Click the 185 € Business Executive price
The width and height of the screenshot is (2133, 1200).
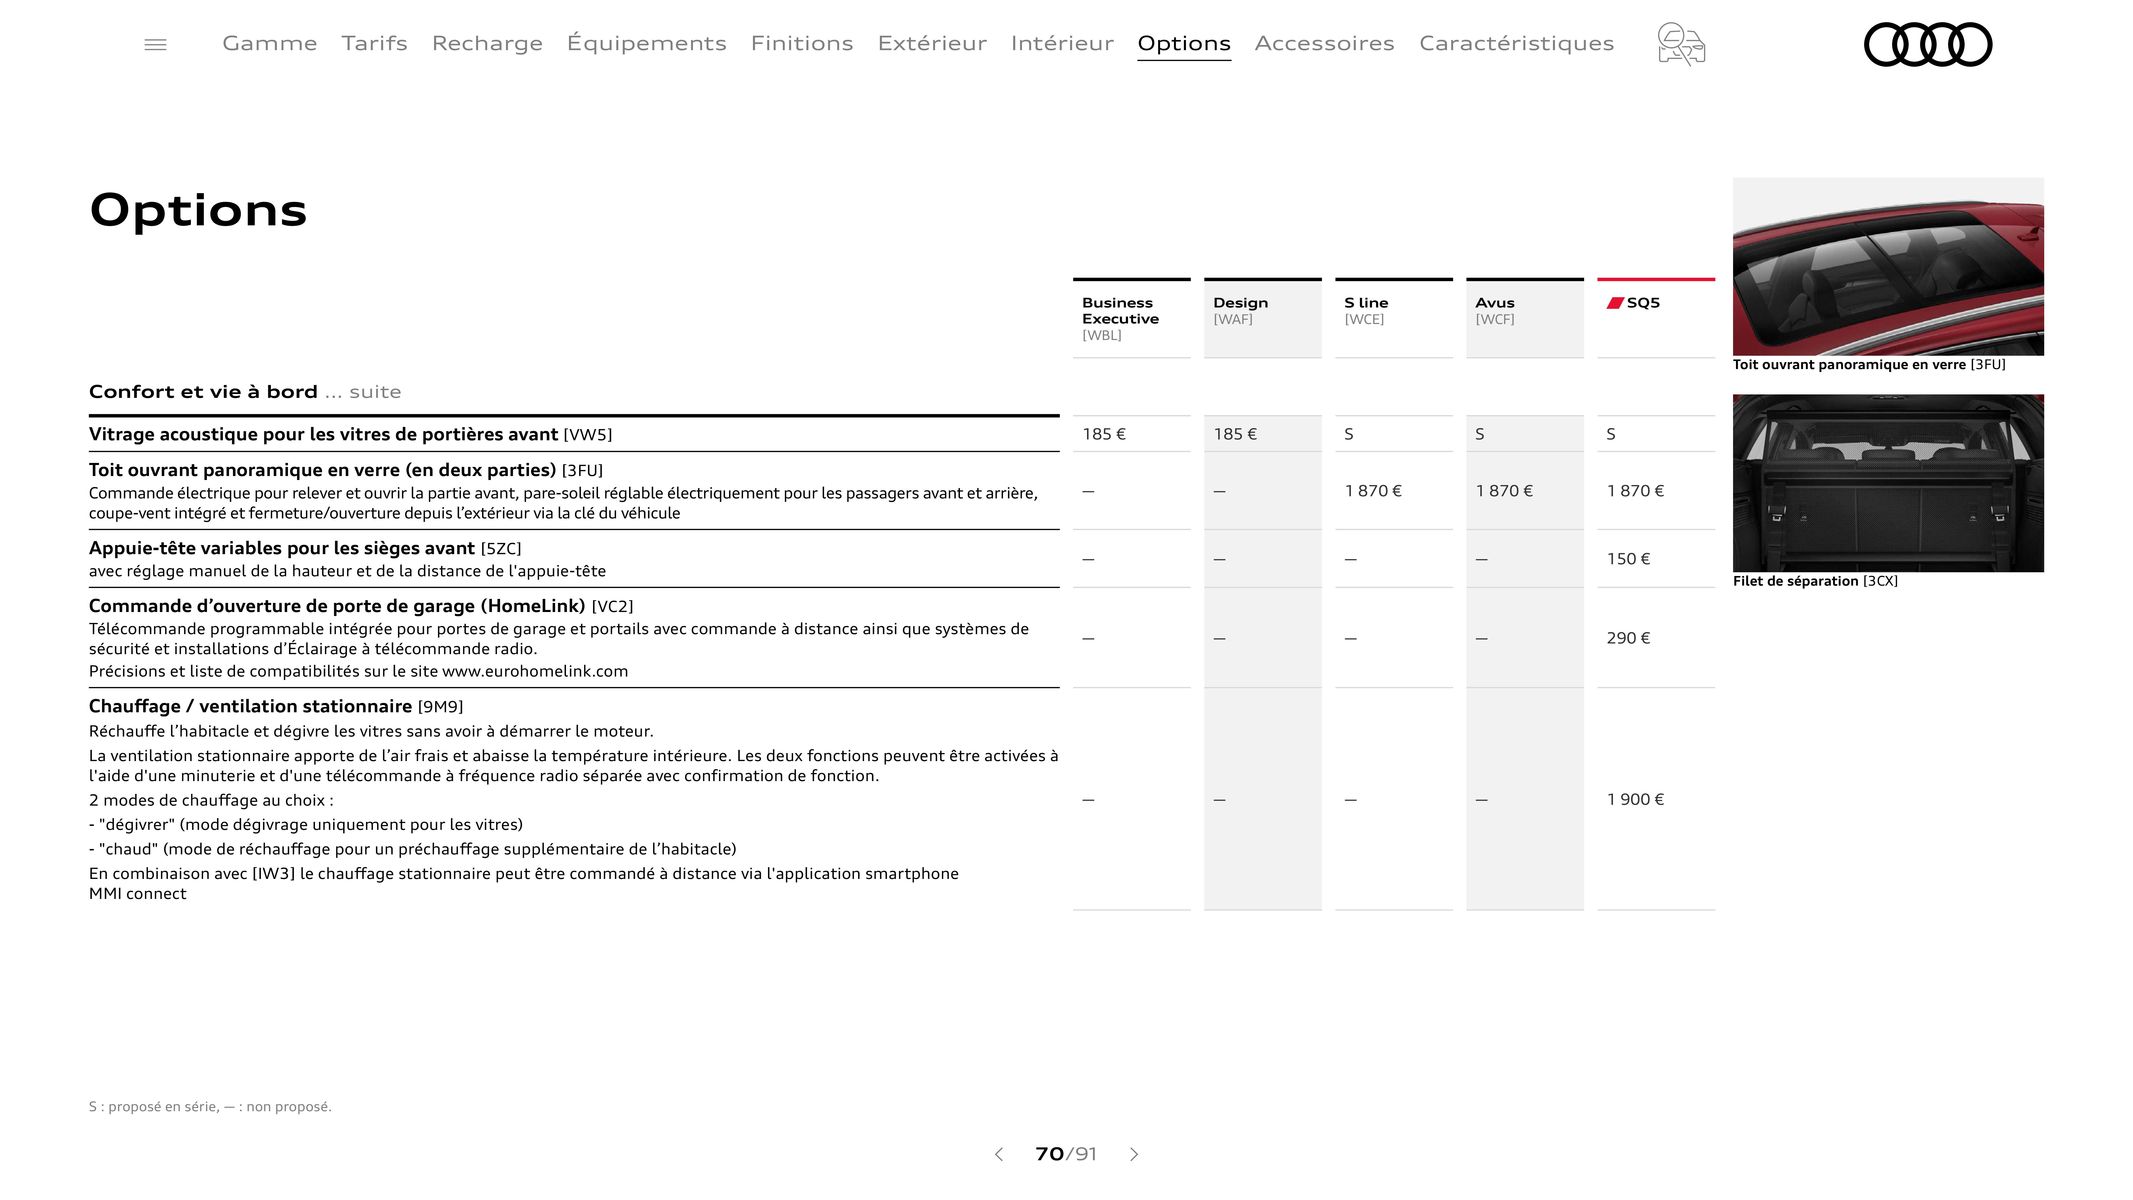click(x=1104, y=434)
